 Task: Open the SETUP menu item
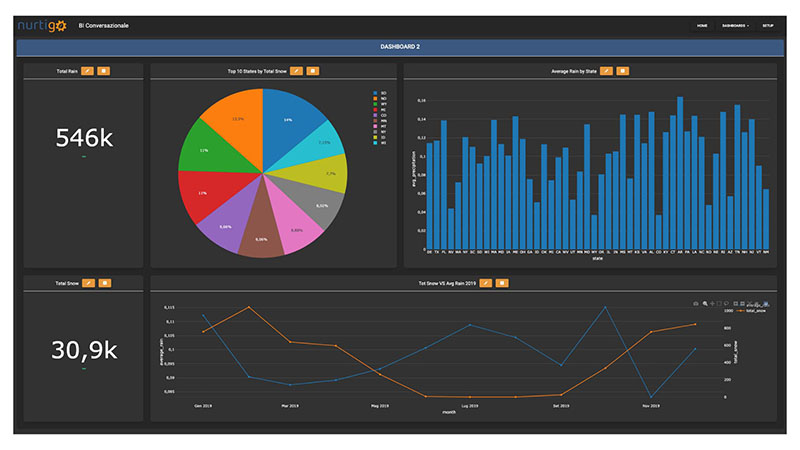pos(768,26)
